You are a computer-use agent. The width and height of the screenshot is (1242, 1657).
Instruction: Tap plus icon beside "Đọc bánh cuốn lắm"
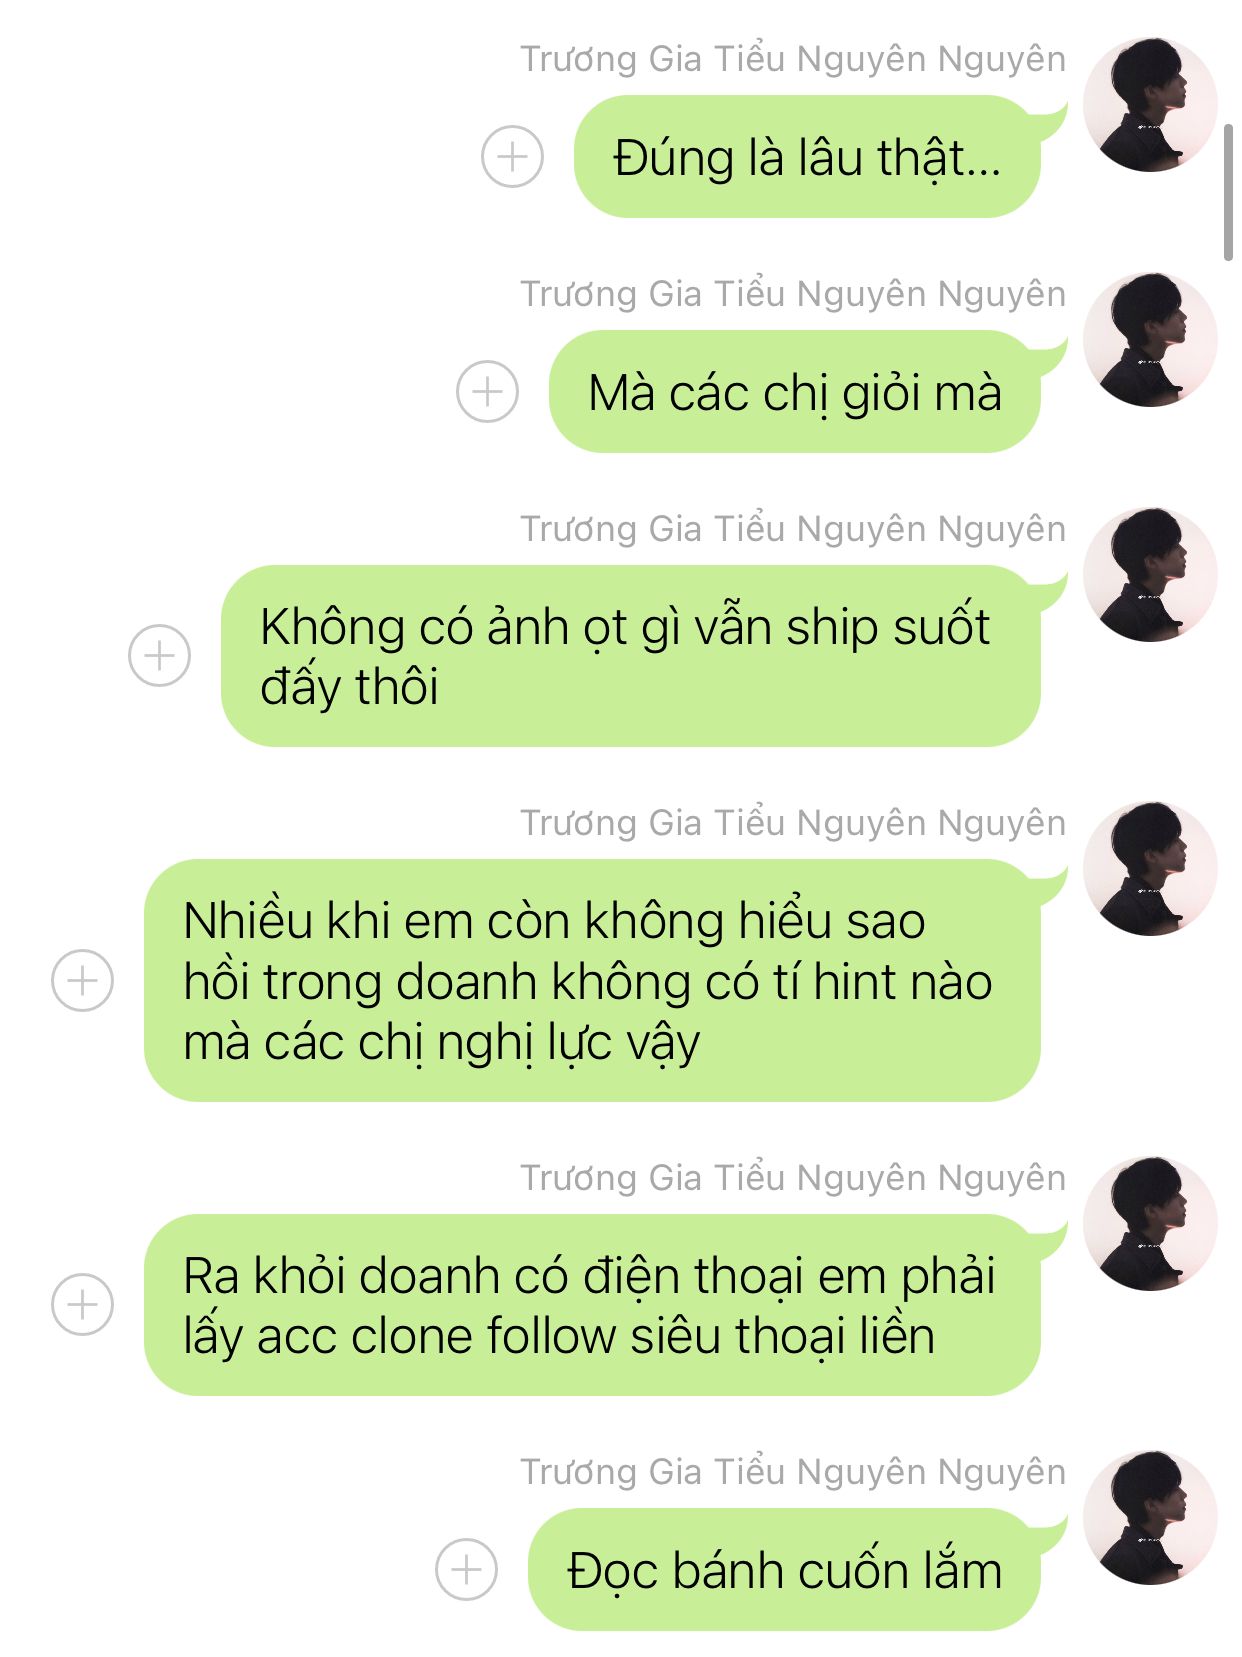(x=466, y=1569)
